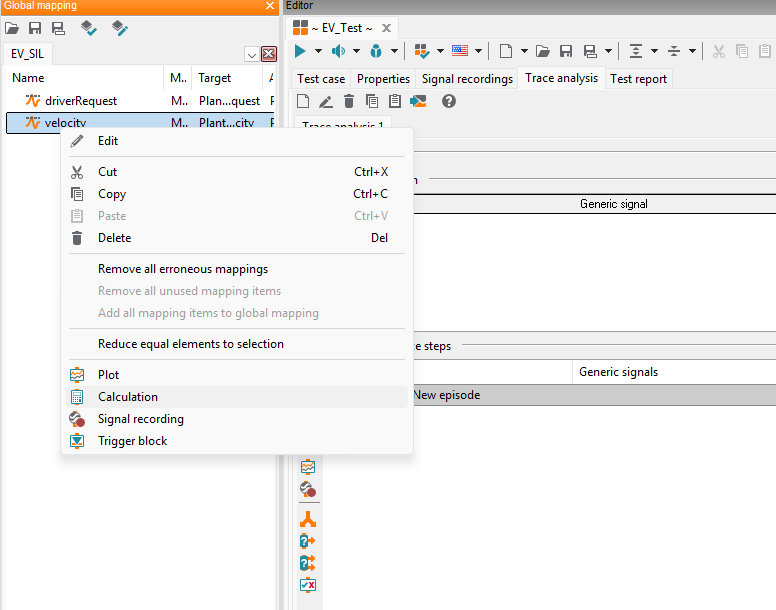Switch to the Test report tab

pos(638,79)
